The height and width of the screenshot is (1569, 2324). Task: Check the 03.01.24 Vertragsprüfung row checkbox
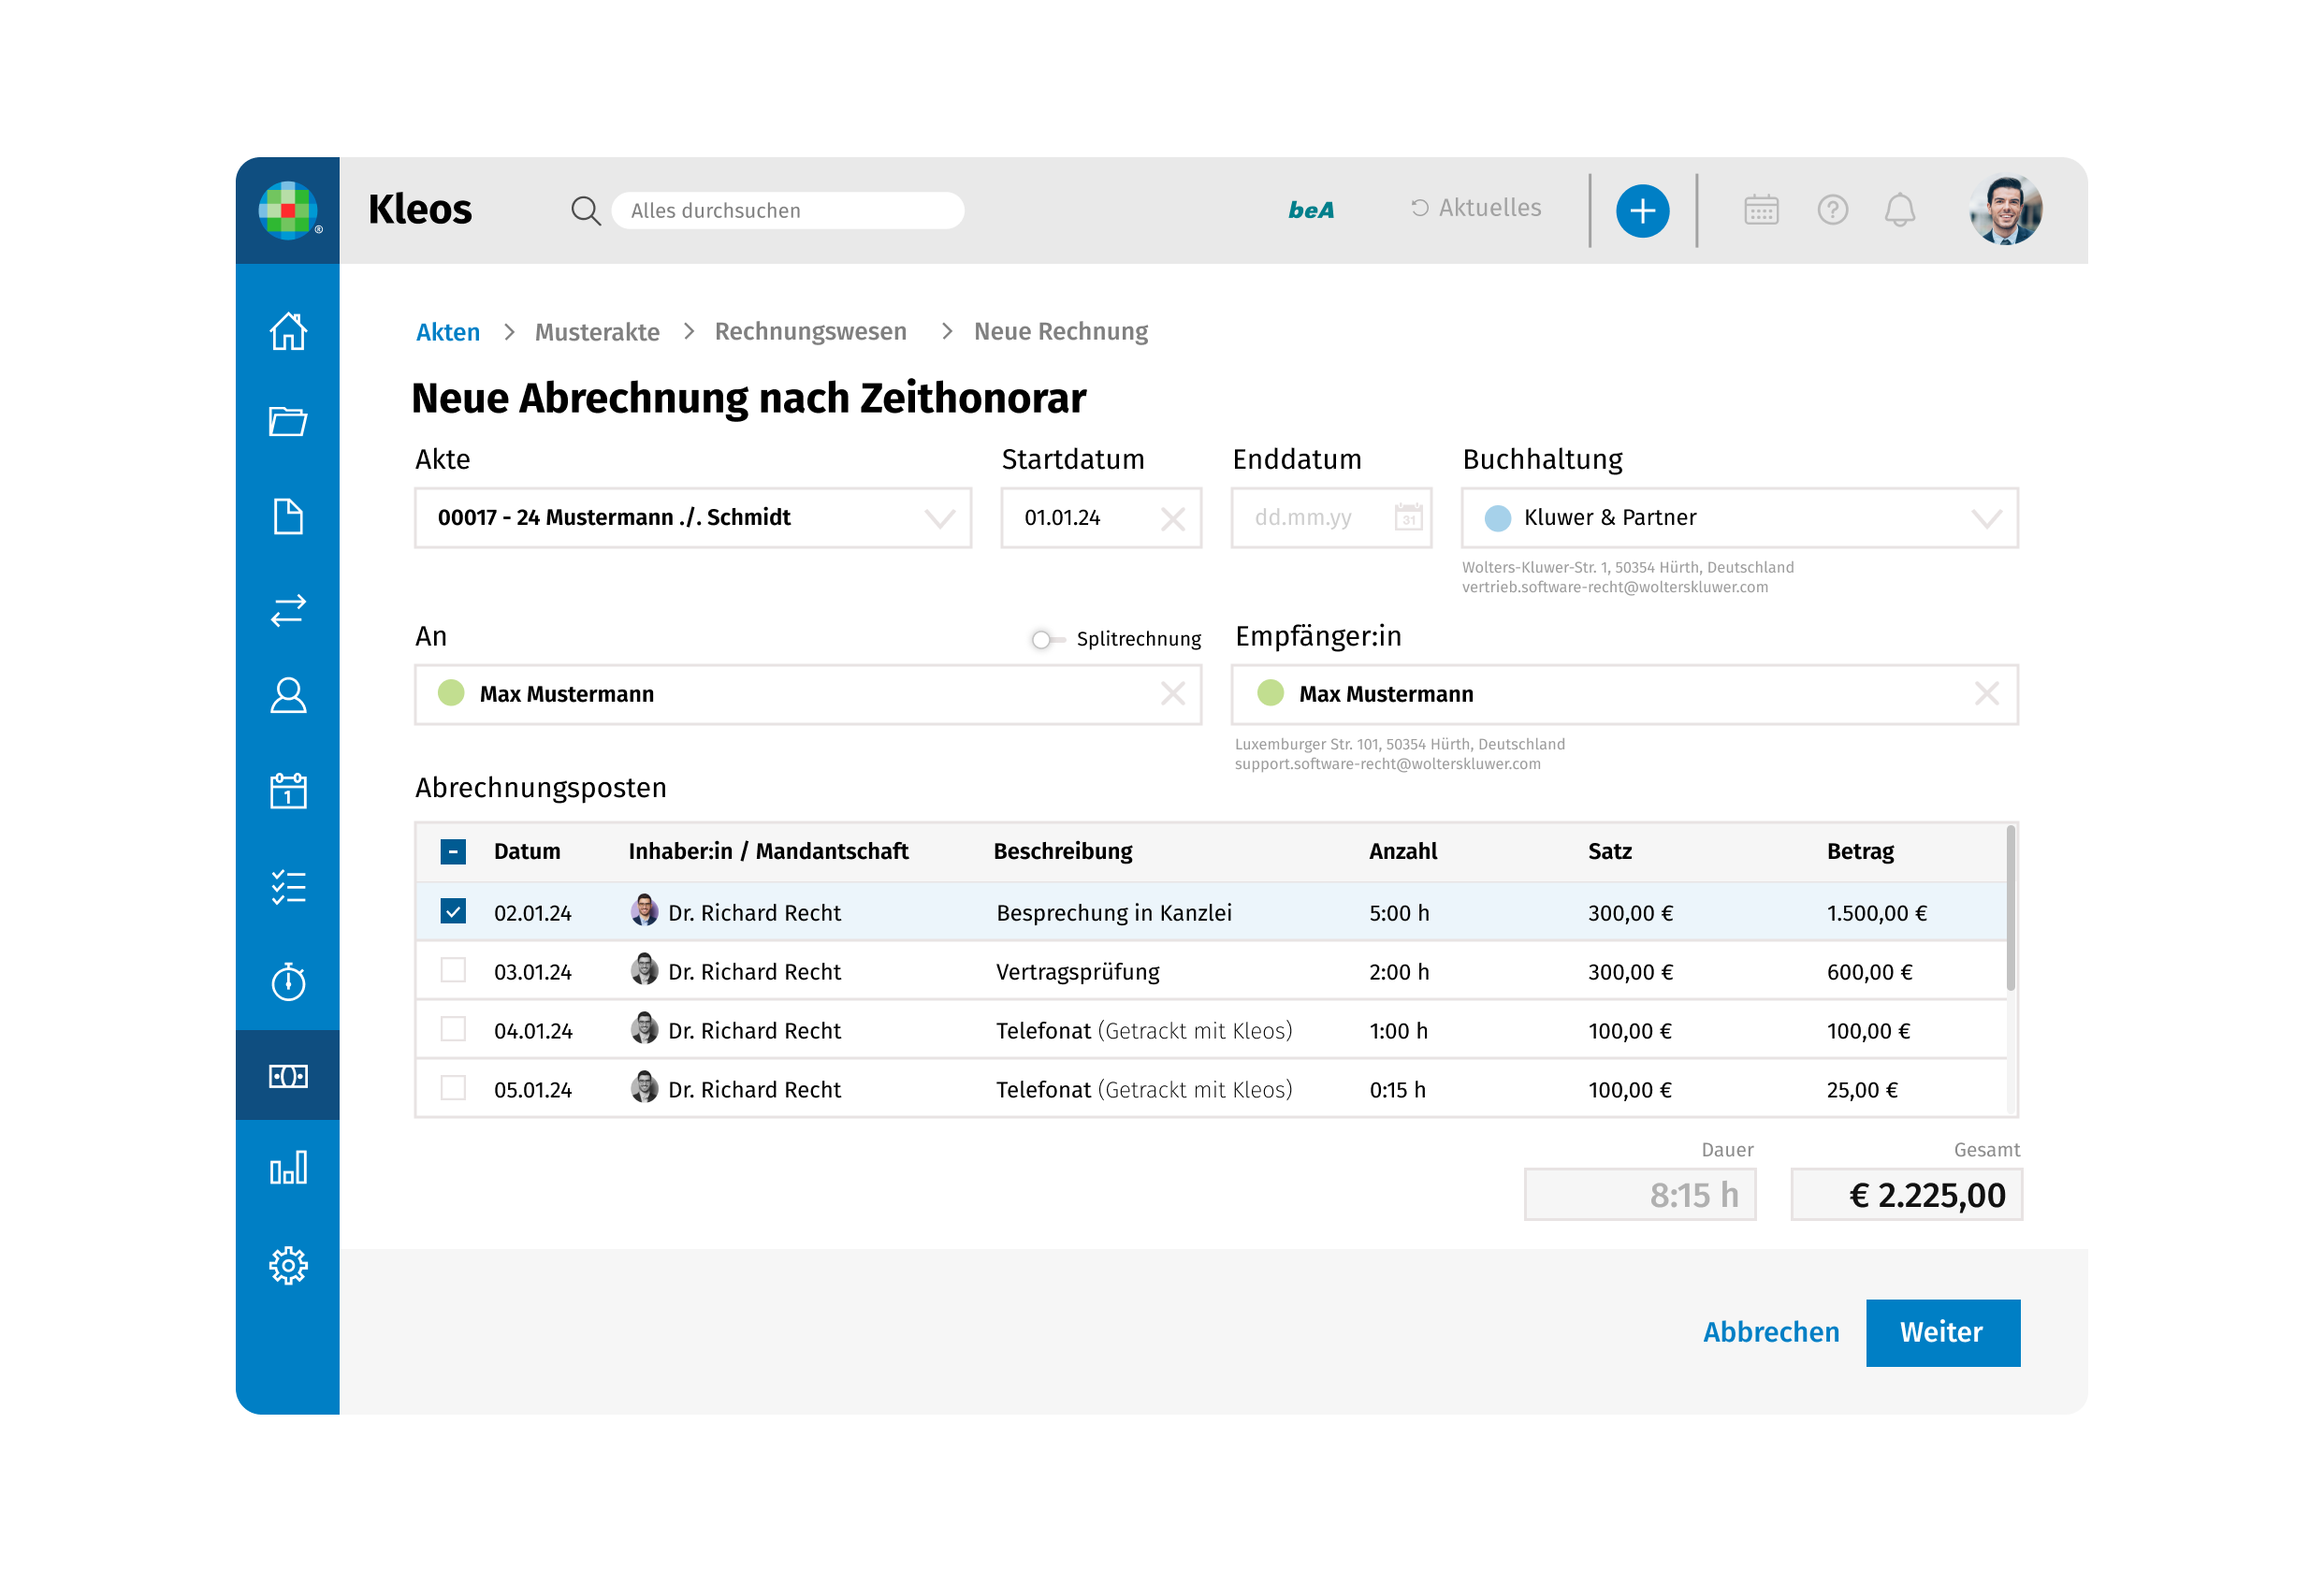pyautogui.click(x=453, y=971)
